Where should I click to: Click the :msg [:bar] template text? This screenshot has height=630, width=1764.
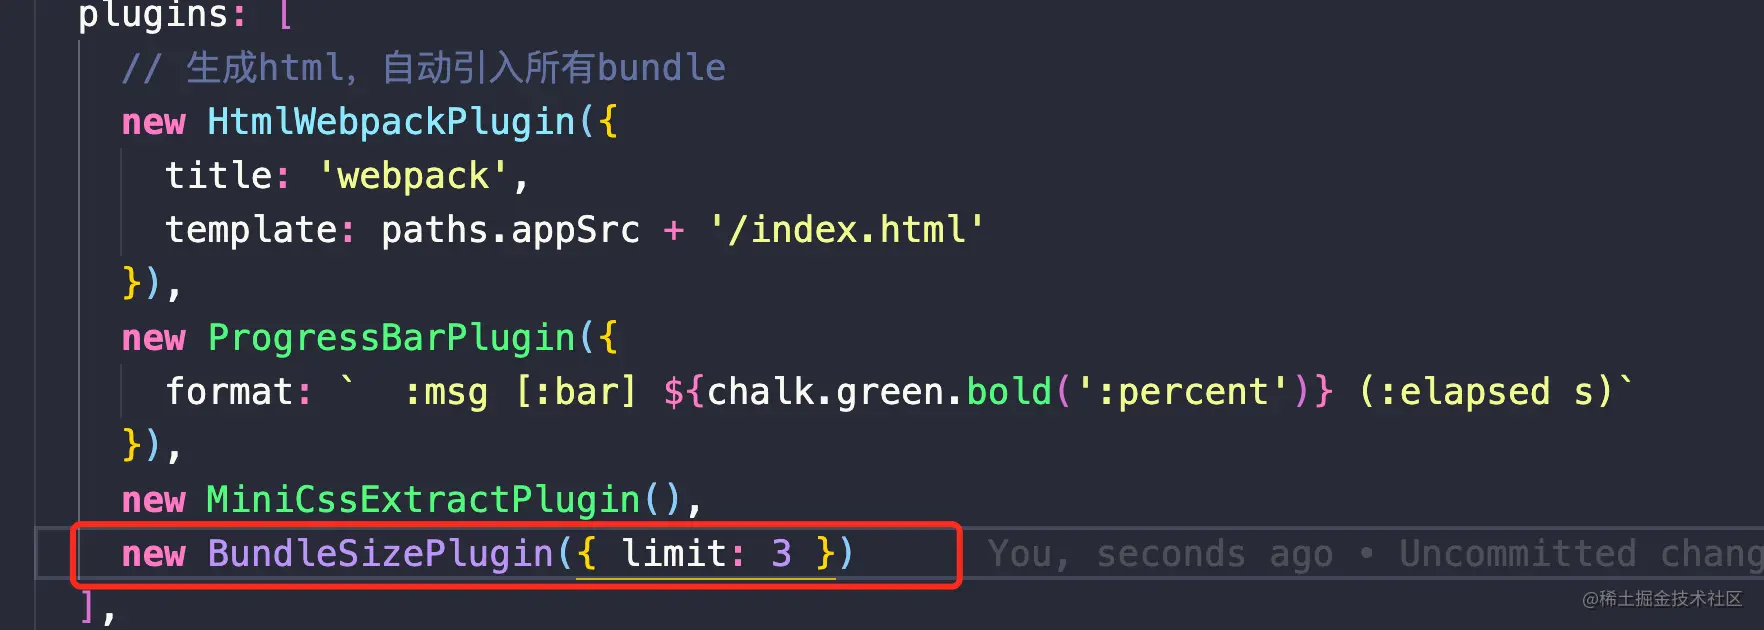pyautogui.click(x=520, y=392)
